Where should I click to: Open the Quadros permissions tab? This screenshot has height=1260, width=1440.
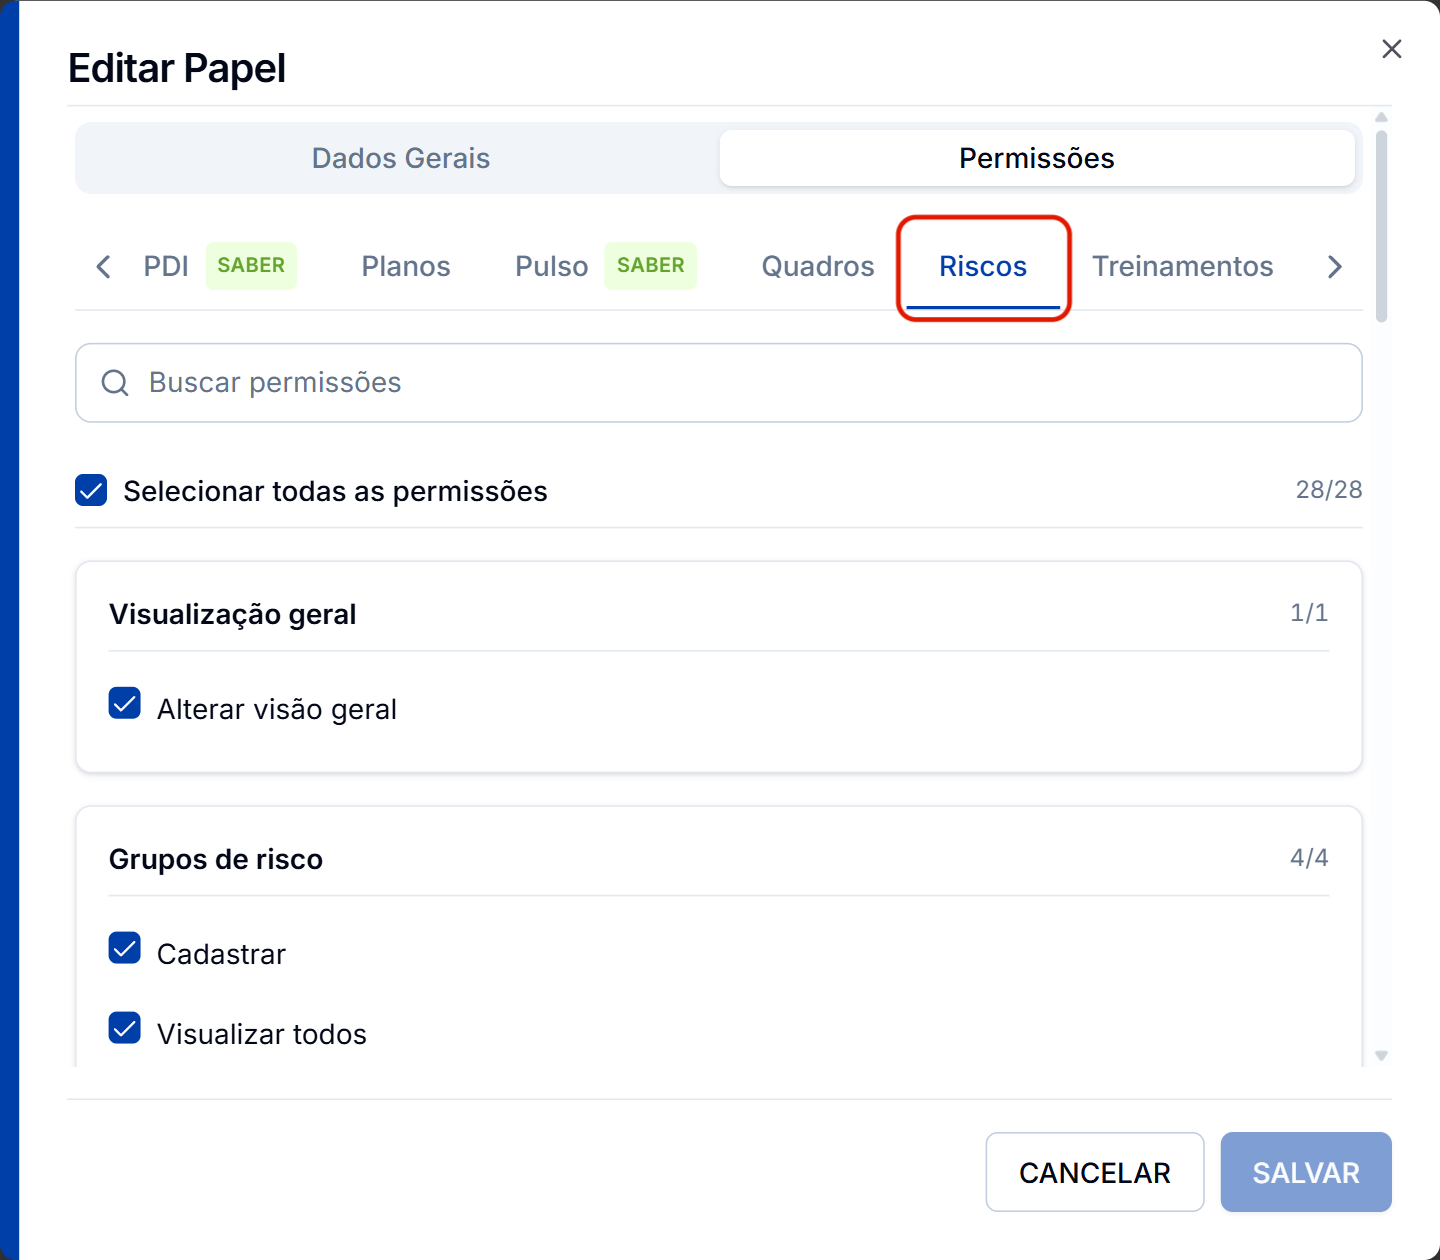click(x=818, y=266)
